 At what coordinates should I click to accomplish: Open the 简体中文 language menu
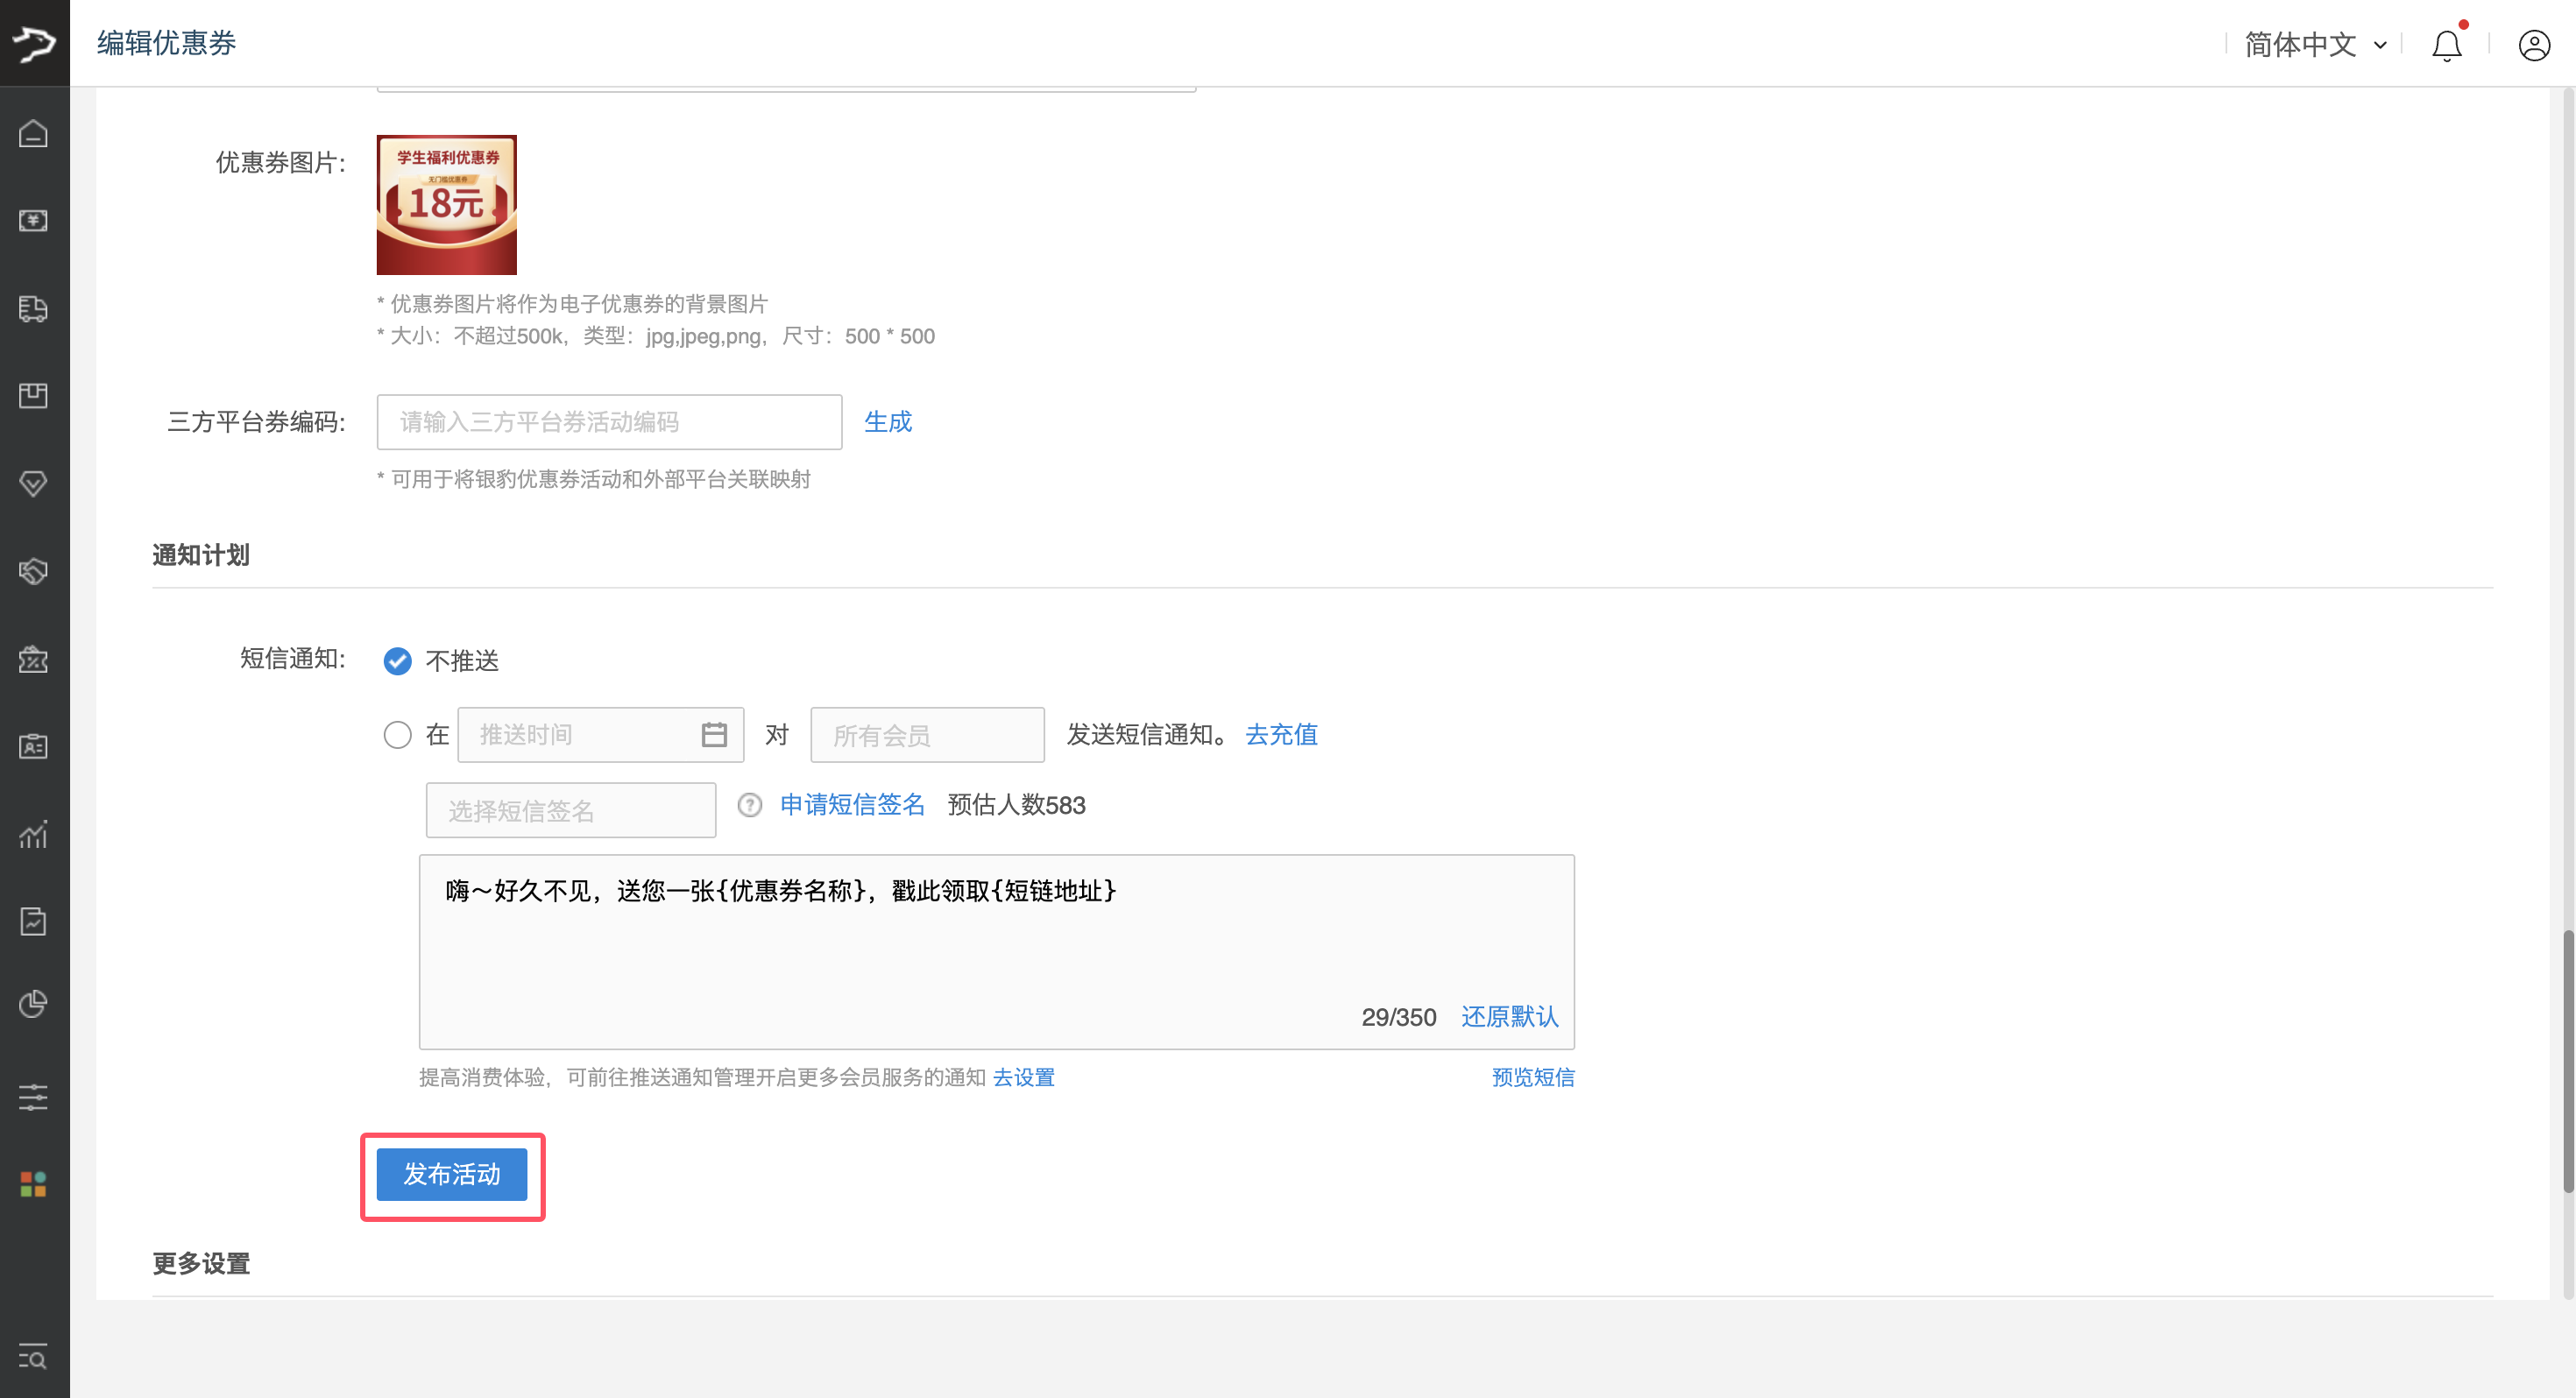(2313, 45)
